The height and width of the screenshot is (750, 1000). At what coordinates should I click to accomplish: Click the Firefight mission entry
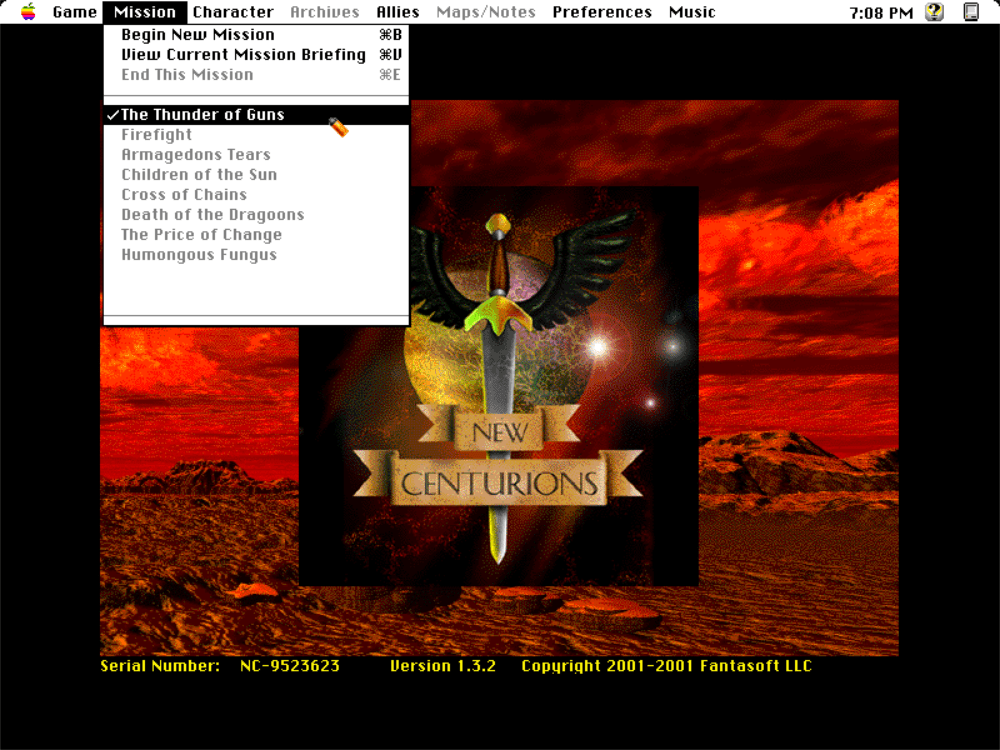pyautogui.click(x=157, y=135)
